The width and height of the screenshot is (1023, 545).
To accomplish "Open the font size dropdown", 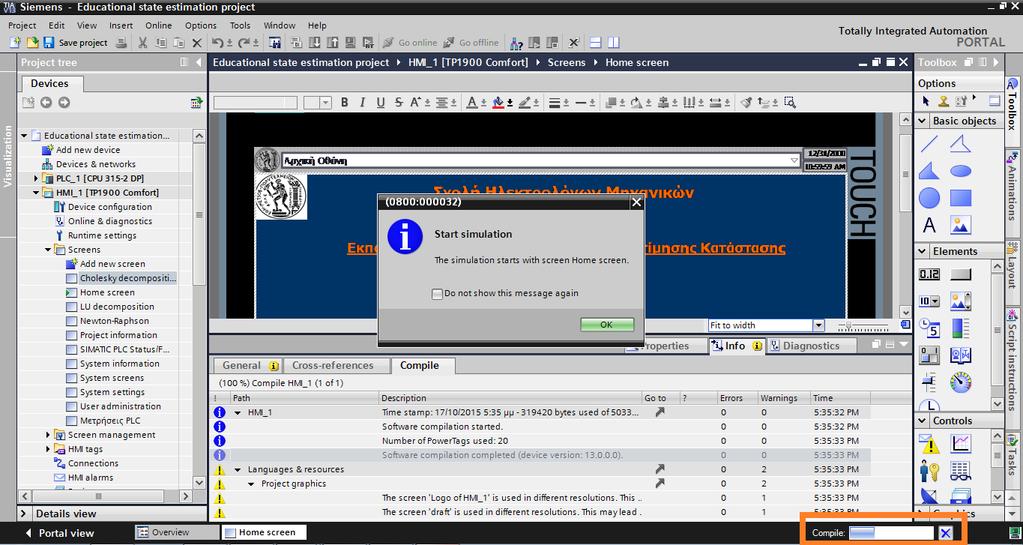I will coord(326,102).
